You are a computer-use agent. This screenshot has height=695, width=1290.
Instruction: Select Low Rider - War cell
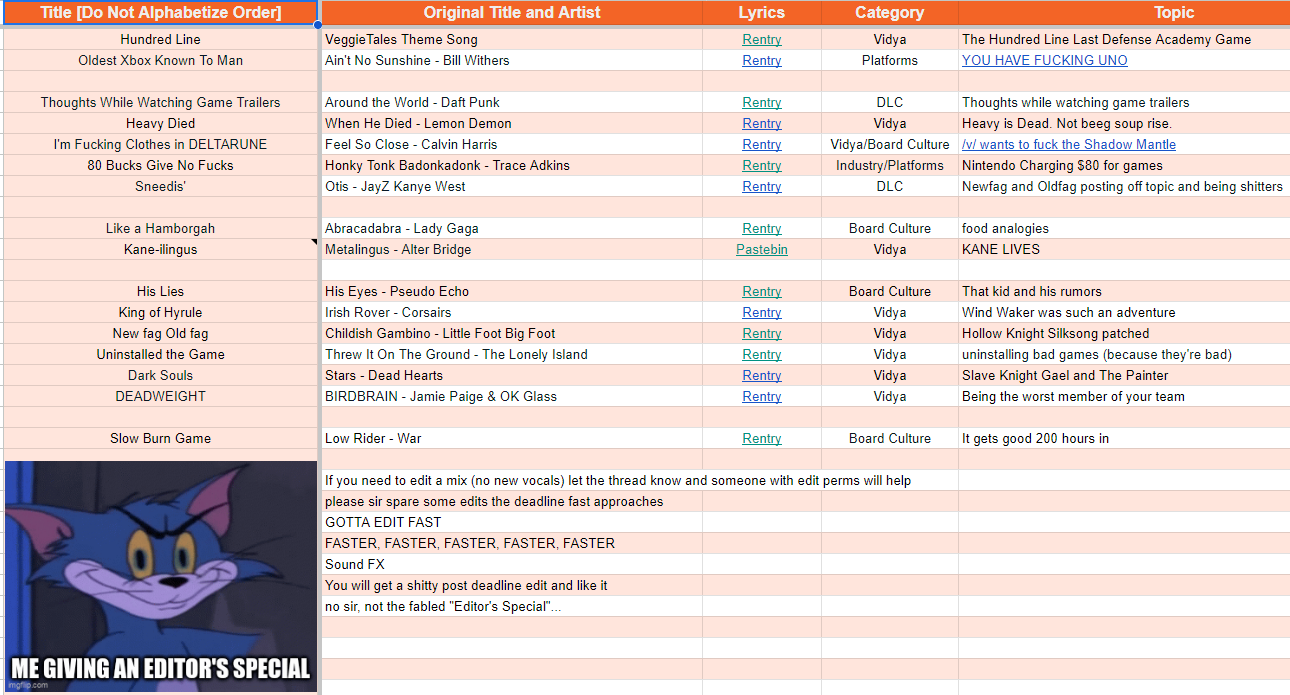point(511,439)
